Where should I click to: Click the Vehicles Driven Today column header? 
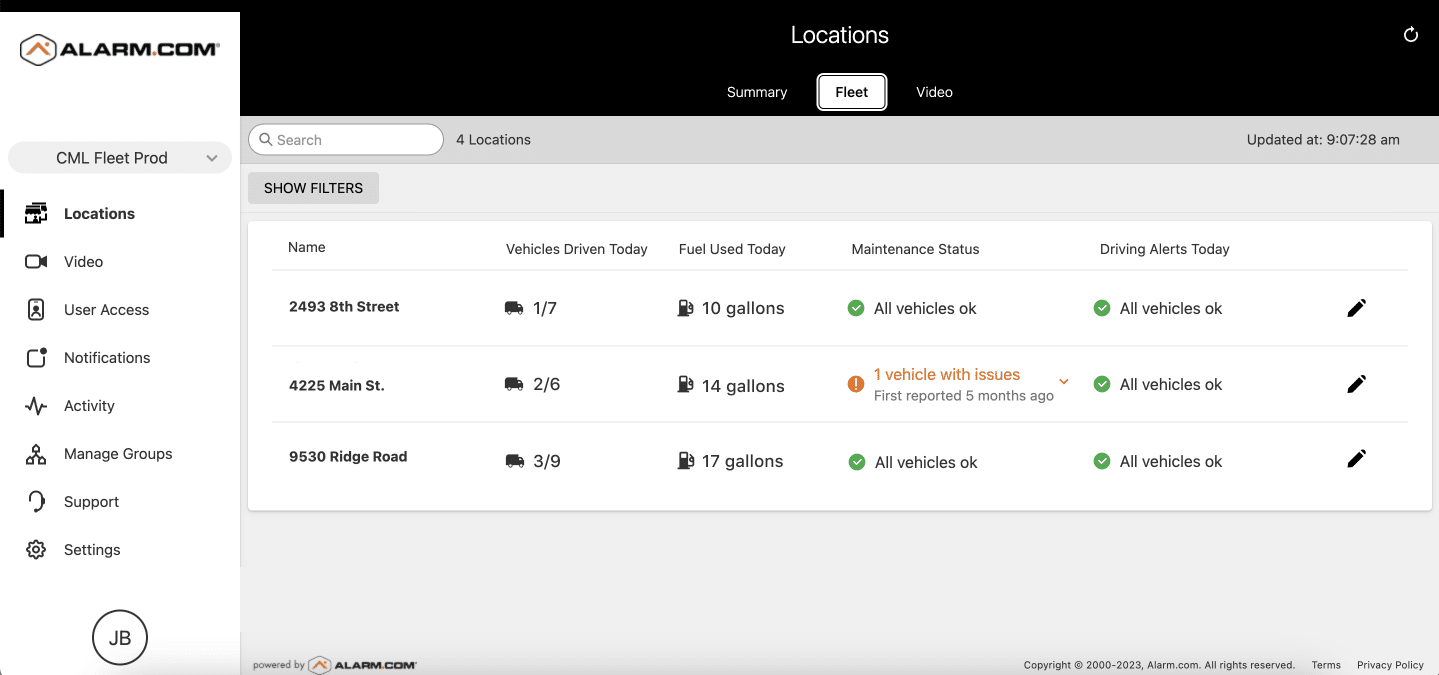[577, 249]
